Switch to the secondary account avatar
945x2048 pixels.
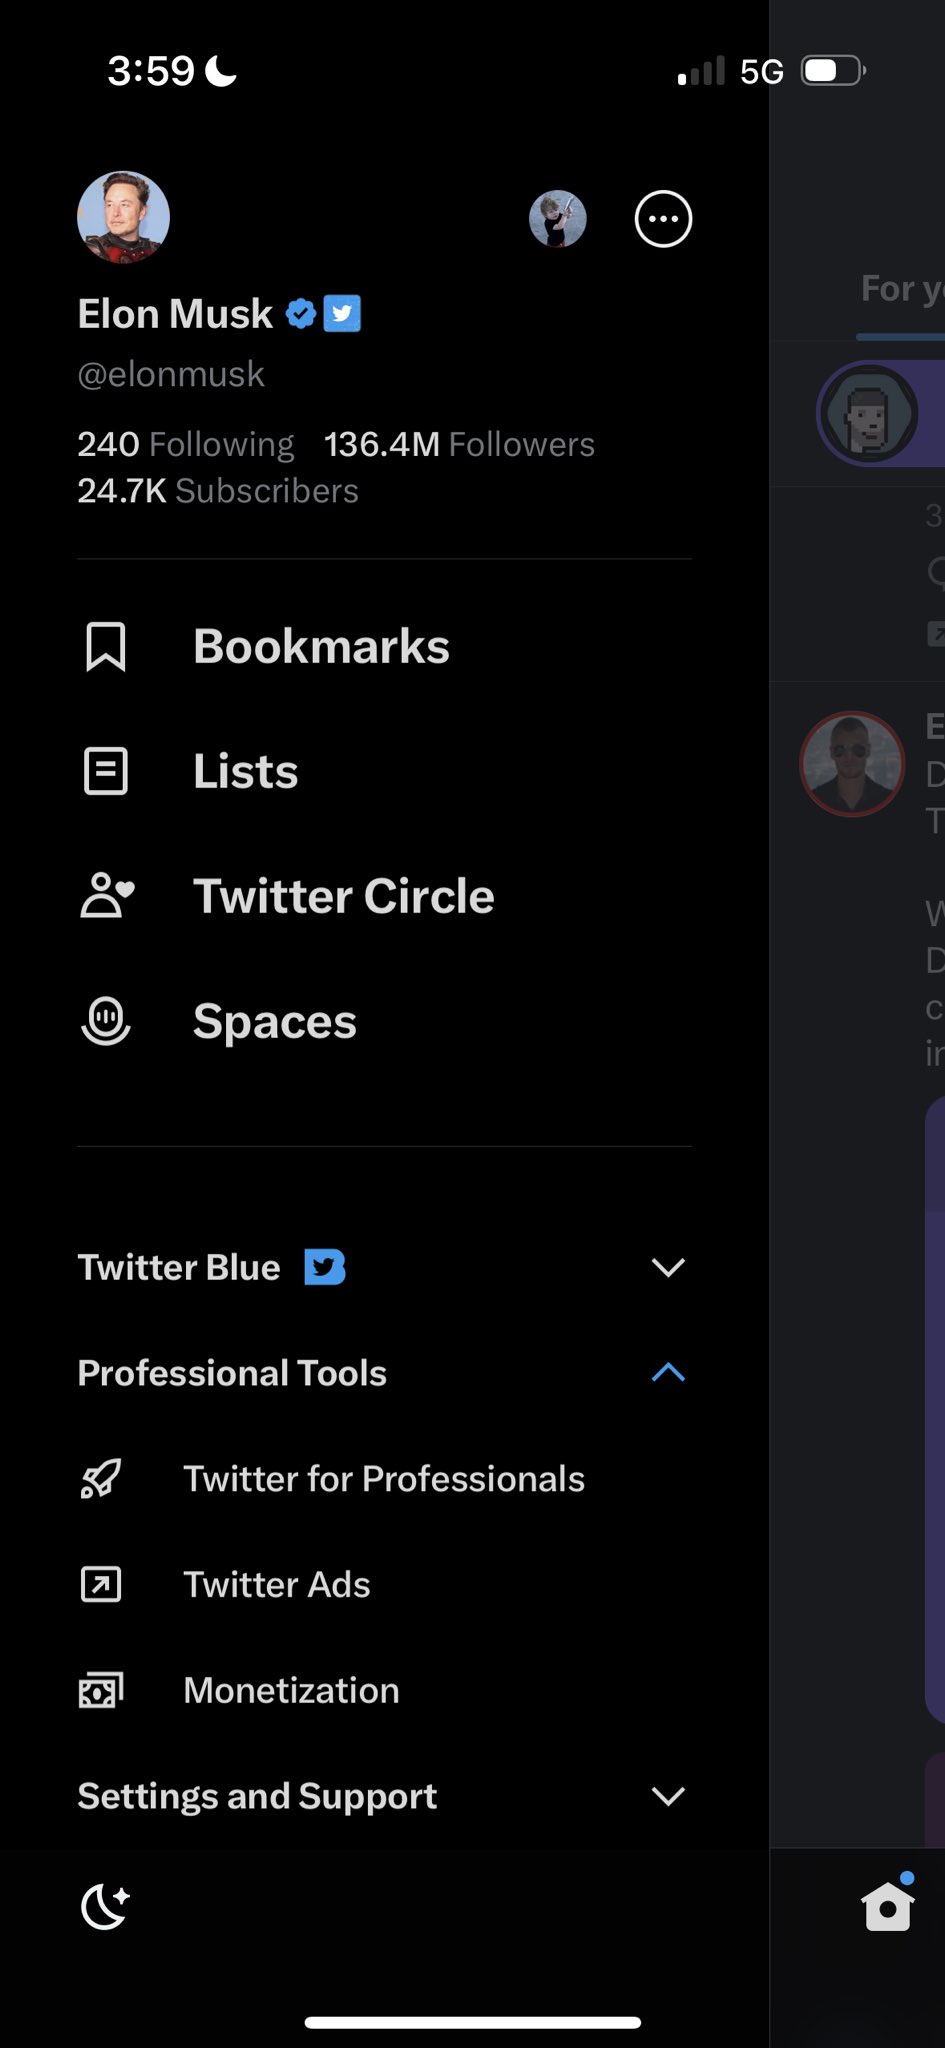click(558, 219)
